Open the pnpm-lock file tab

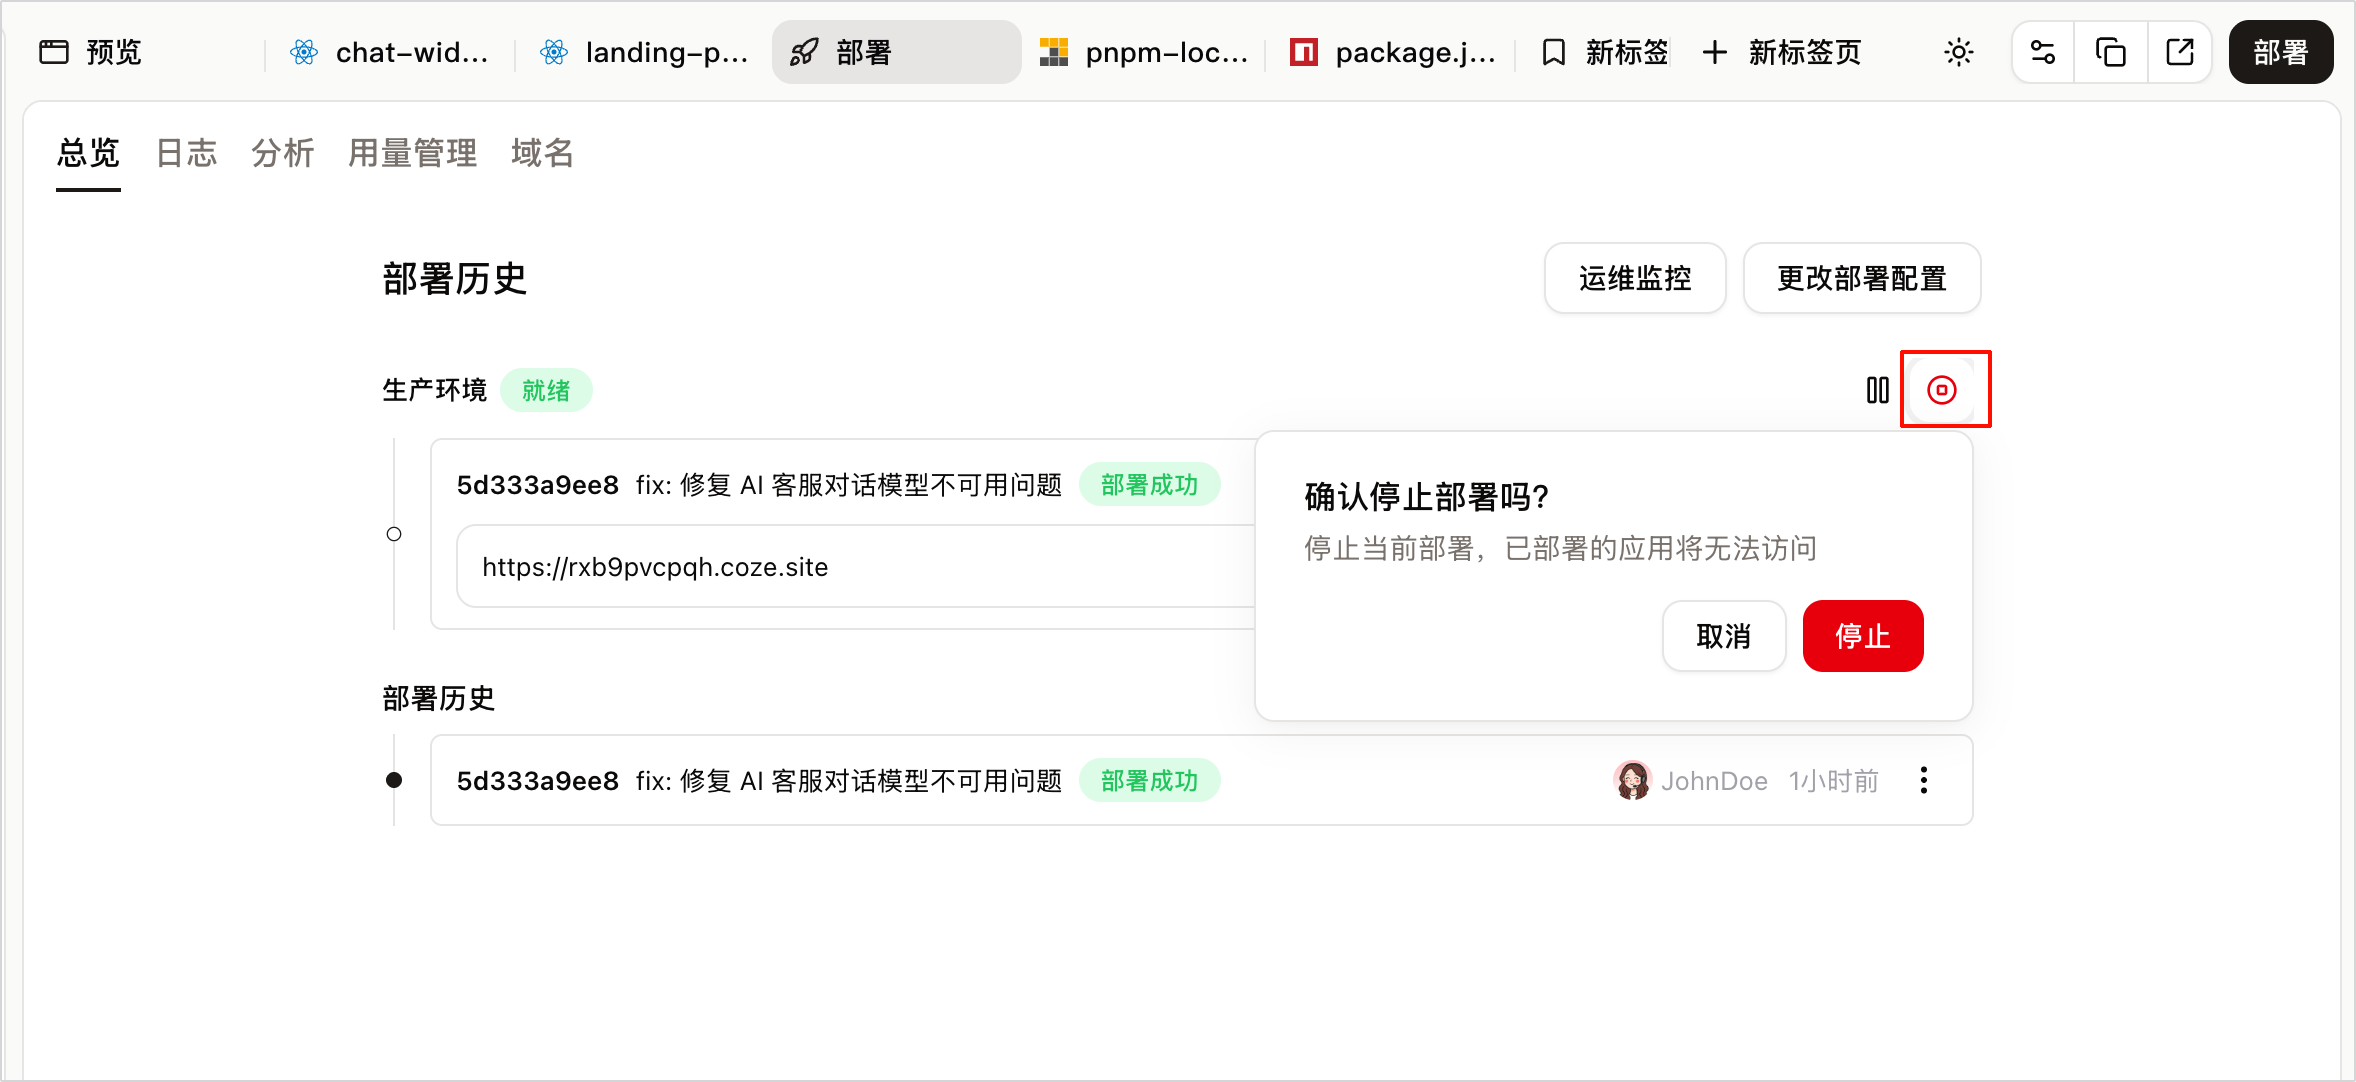[1145, 52]
